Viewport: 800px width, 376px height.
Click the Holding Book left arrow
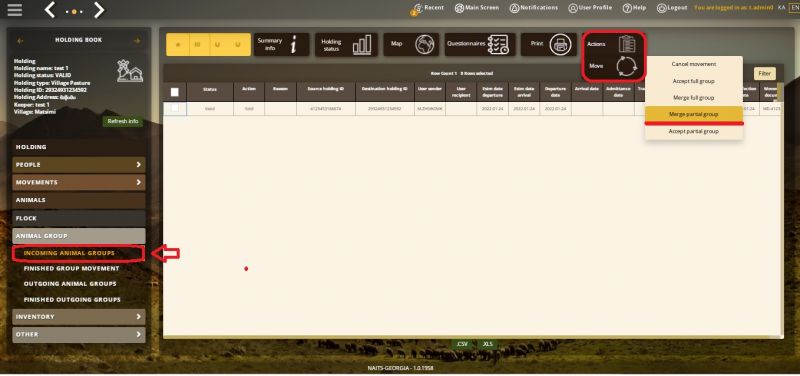[20, 40]
